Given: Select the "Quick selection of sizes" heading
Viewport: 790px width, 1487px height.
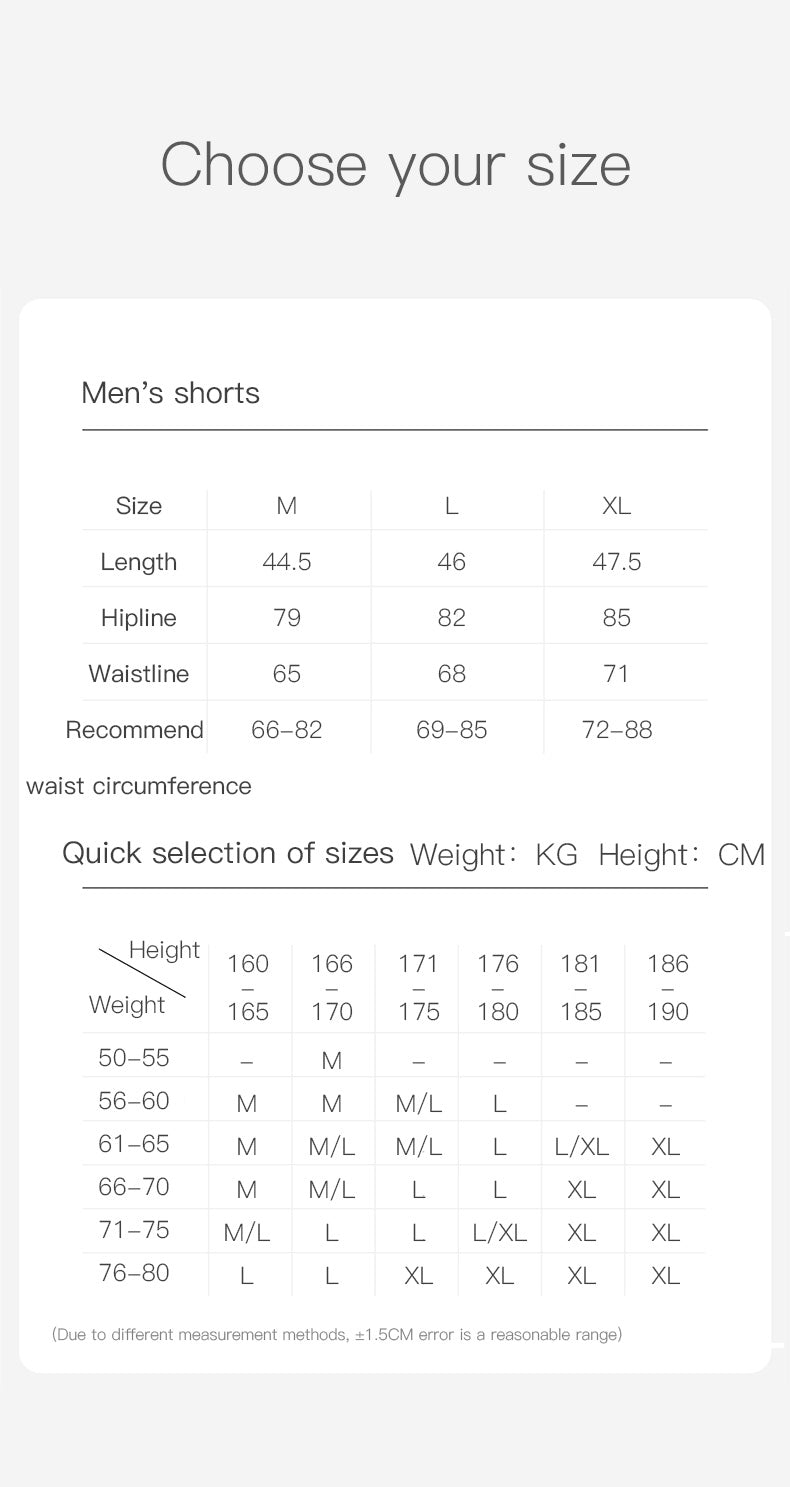Looking at the screenshot, I should click(228, 853).
